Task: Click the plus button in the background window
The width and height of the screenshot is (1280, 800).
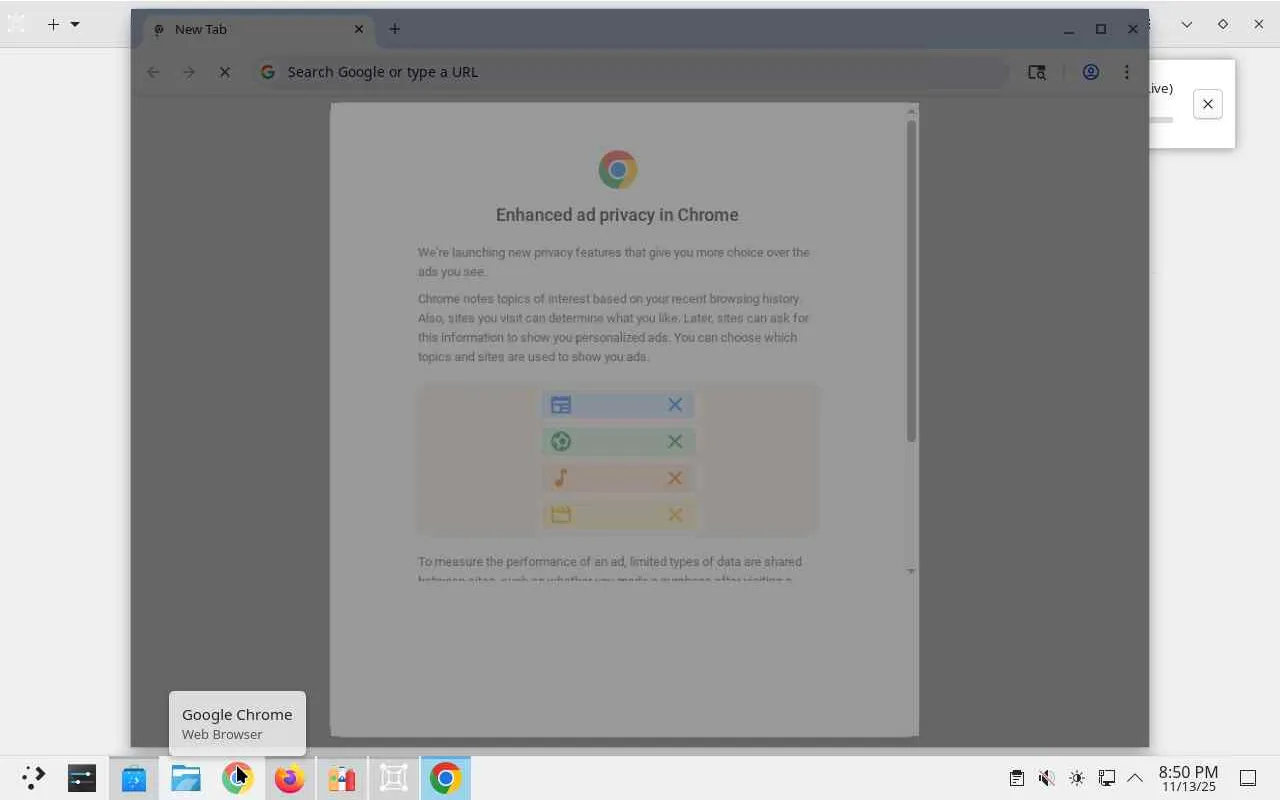Action: 53,24
